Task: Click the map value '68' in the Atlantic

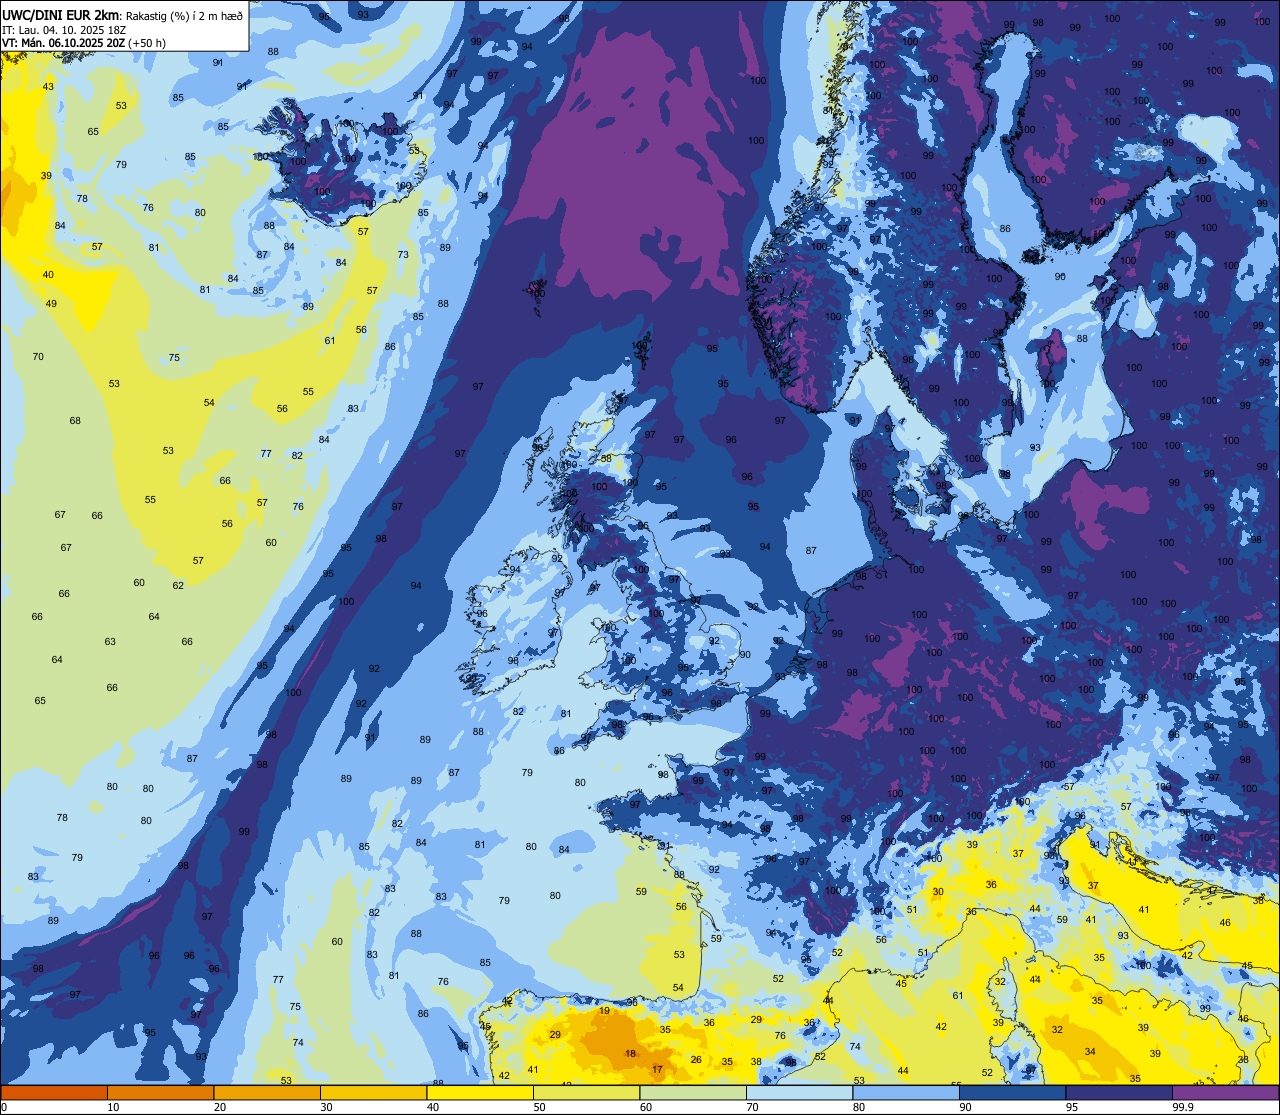Action: (75, 421)
